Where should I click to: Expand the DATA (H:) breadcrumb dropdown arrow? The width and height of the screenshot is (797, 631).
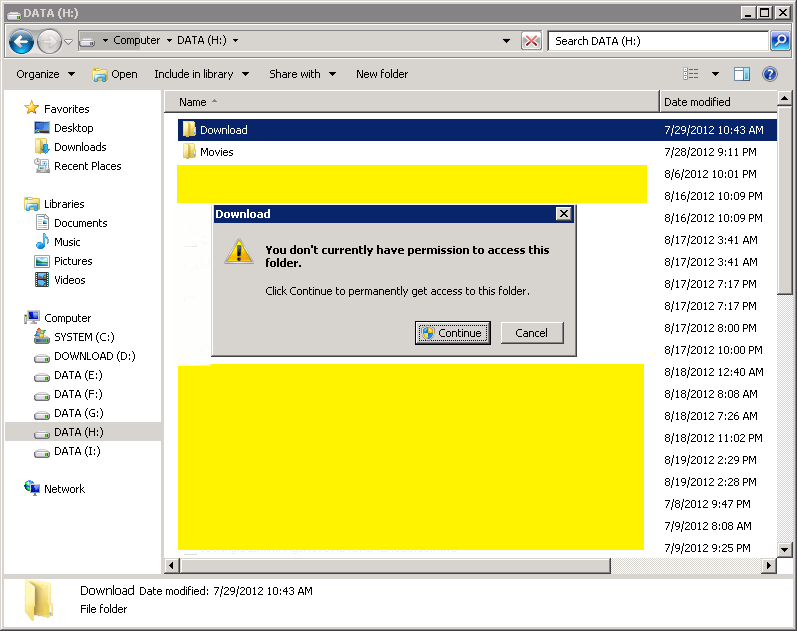coord(235,40)
